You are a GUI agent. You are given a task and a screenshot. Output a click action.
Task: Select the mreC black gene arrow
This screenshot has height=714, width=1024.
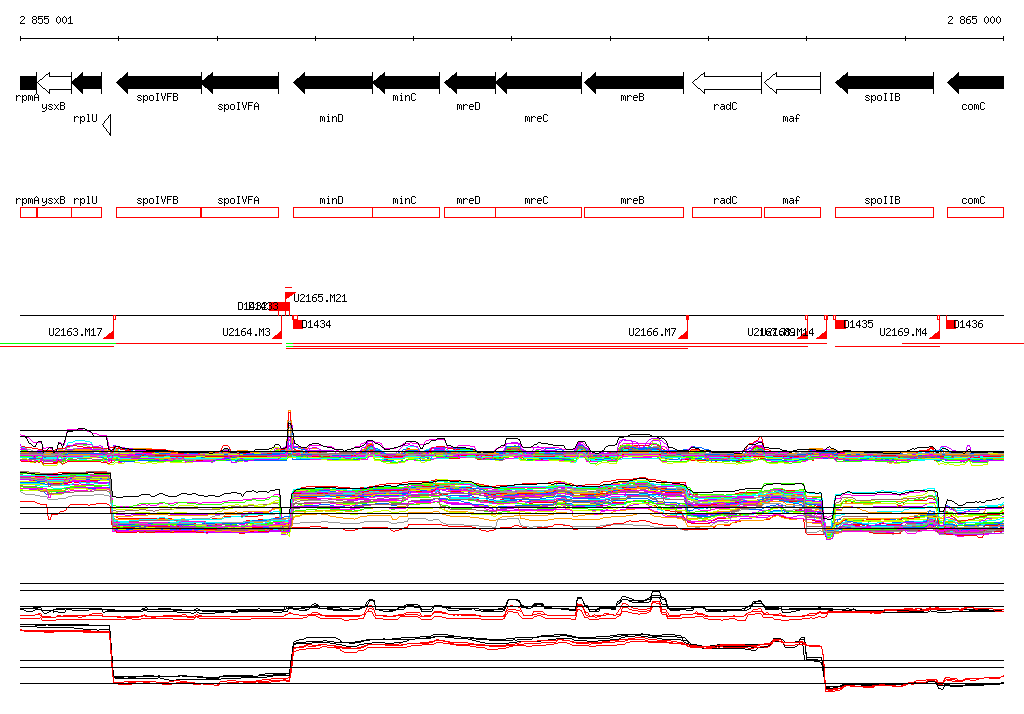(x=539, y=83)
